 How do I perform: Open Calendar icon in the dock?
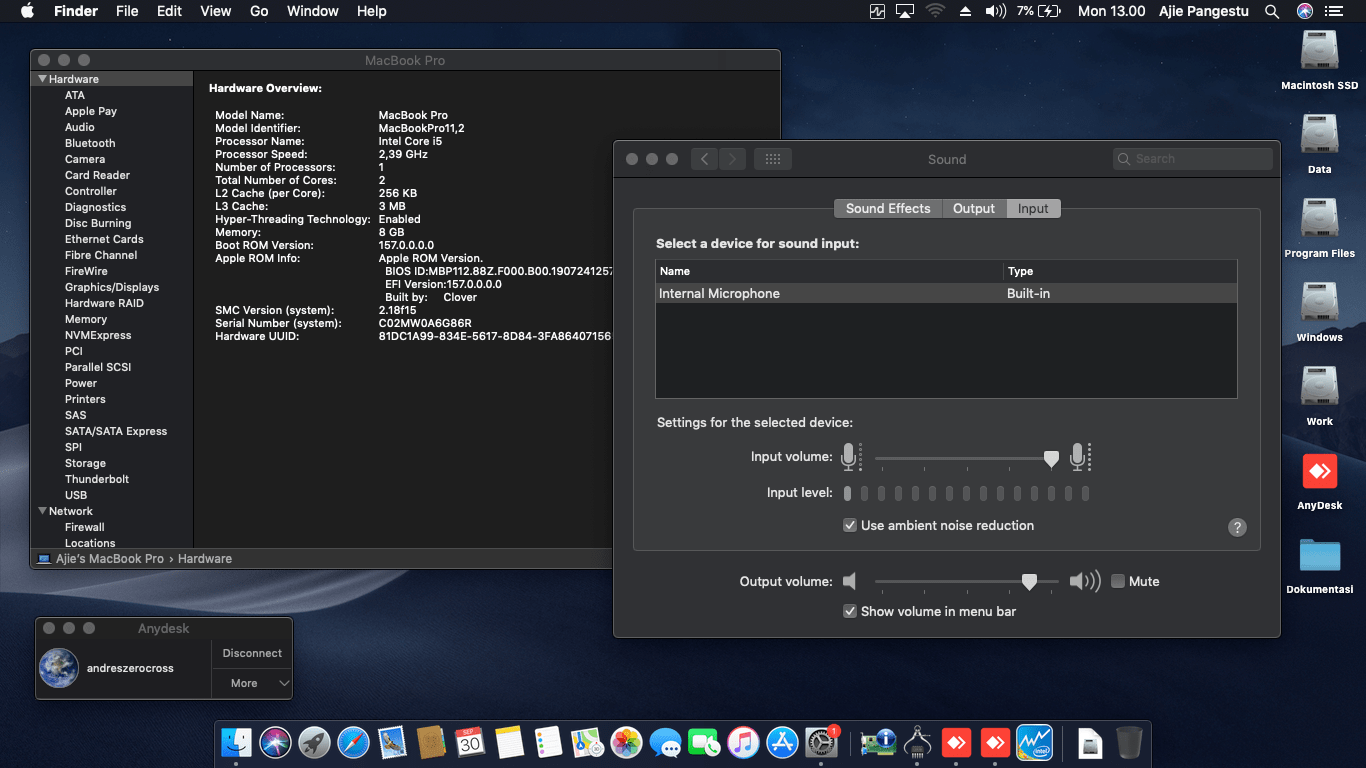(470, 742)
